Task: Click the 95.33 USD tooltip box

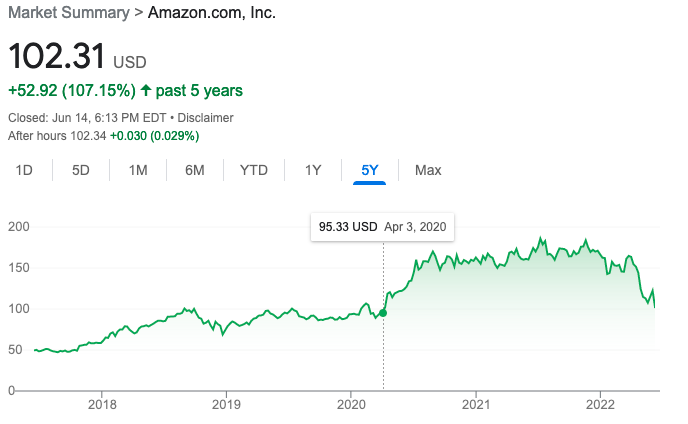Action: [383, 227]
